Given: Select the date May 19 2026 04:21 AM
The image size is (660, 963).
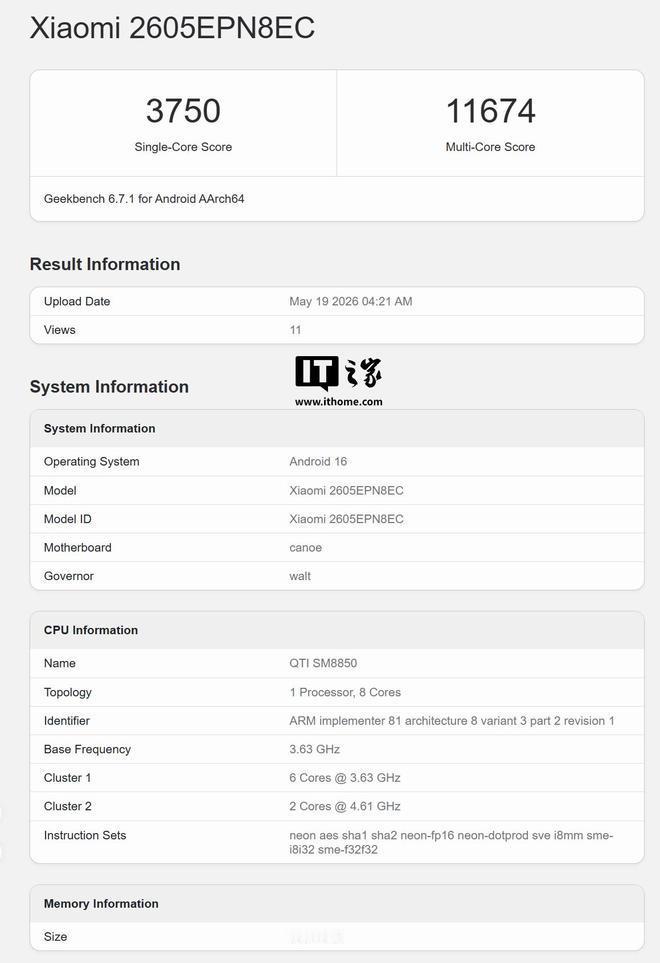Looking at the screenshot, I should 351,302.
